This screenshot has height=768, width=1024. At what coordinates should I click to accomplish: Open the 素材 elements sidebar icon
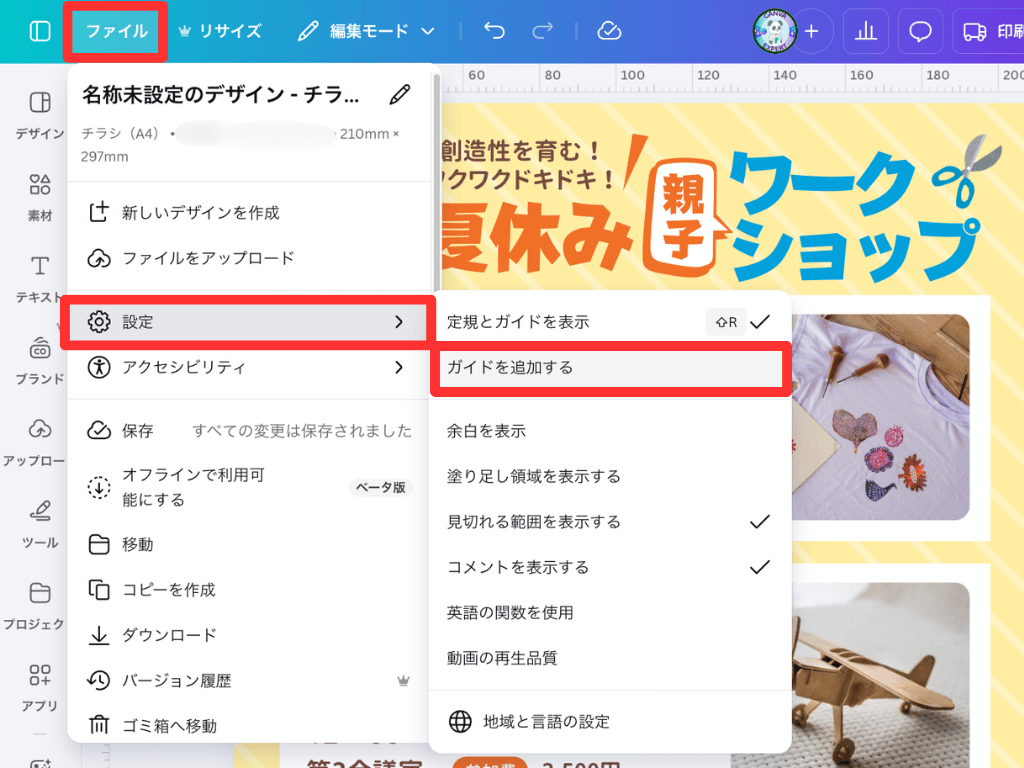[x=40, y=195]
